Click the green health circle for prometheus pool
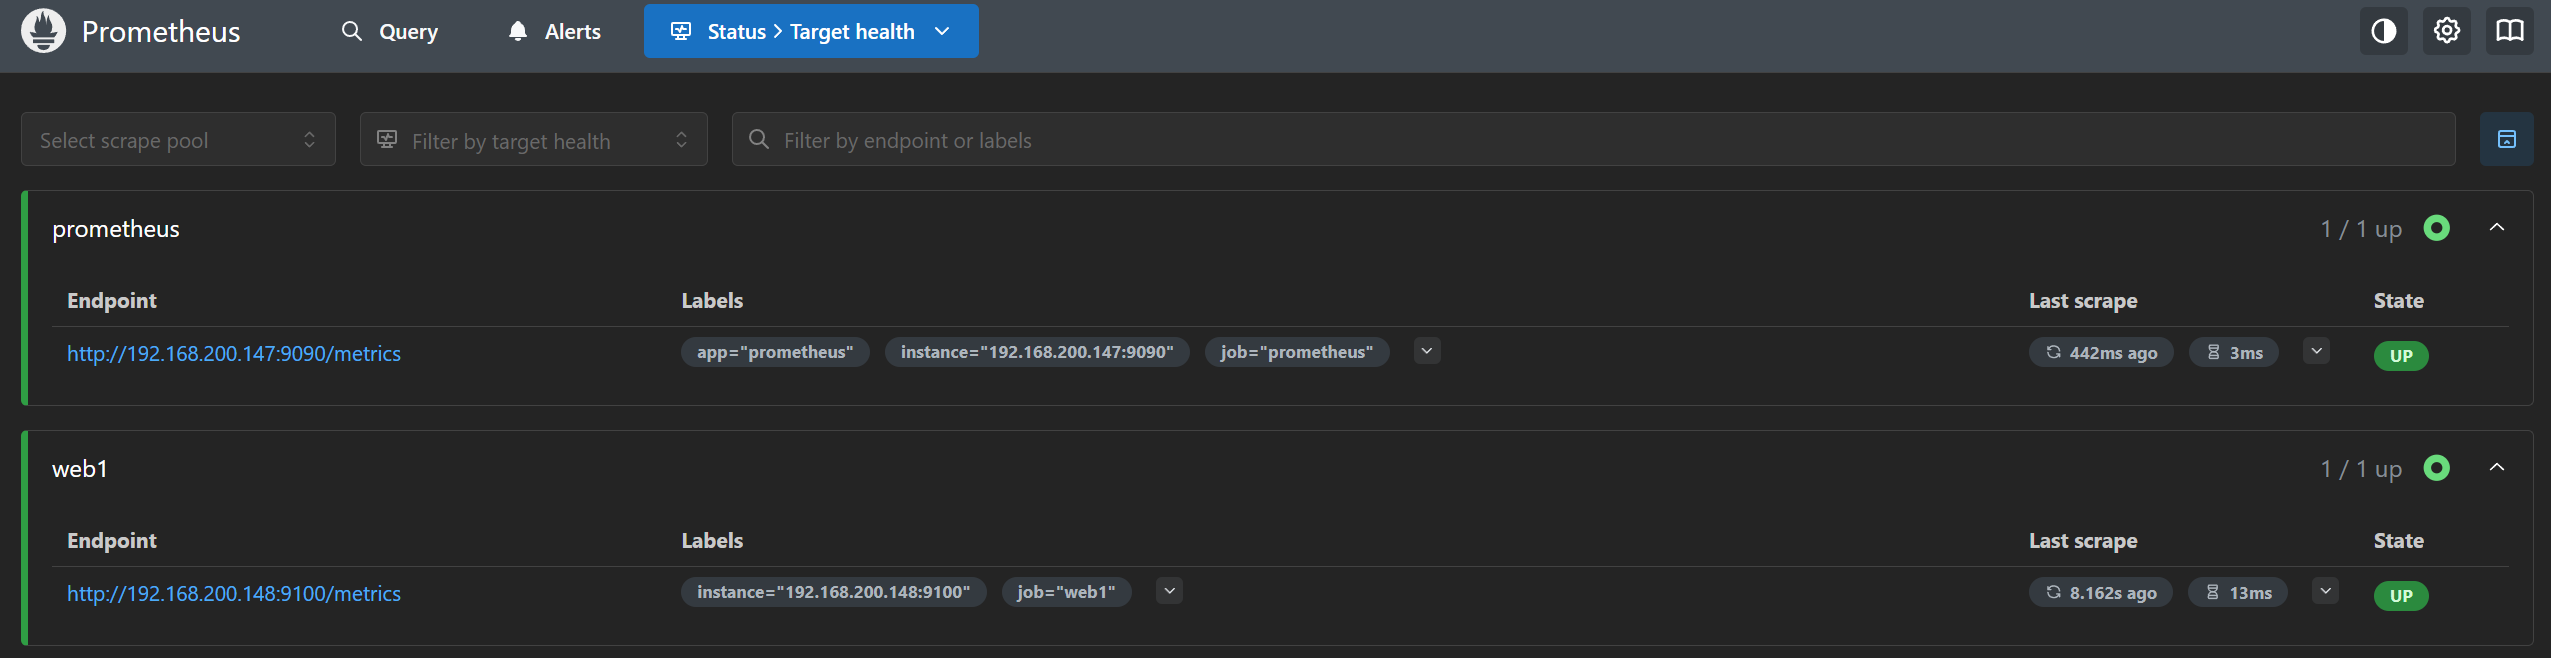Screen dimensions: 2551x658 (2437, 228)
